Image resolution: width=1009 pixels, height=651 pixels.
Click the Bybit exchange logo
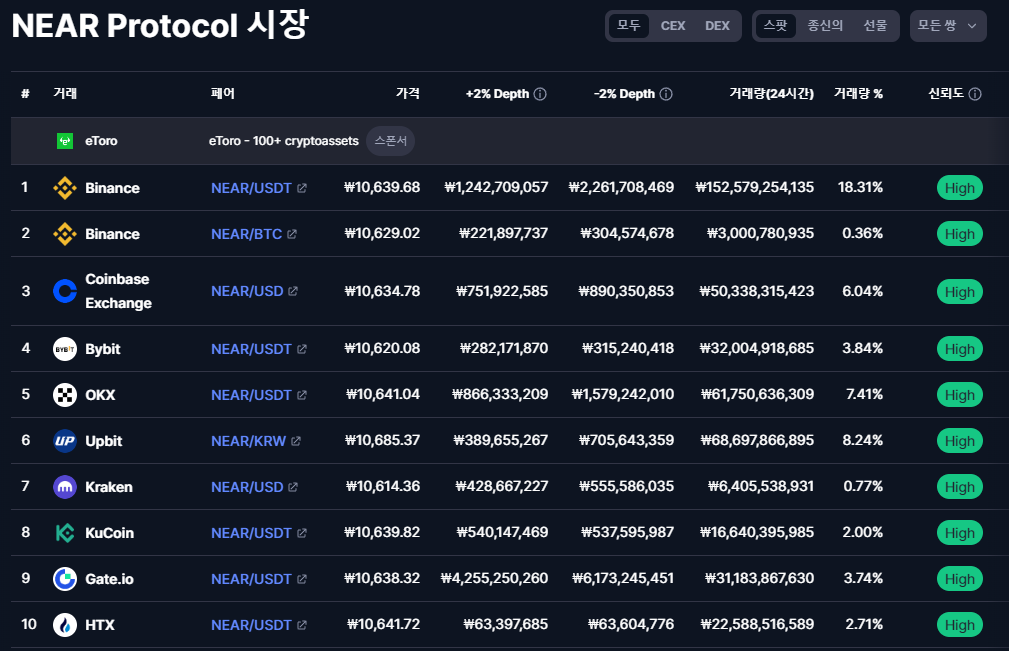tap(65, 349)
